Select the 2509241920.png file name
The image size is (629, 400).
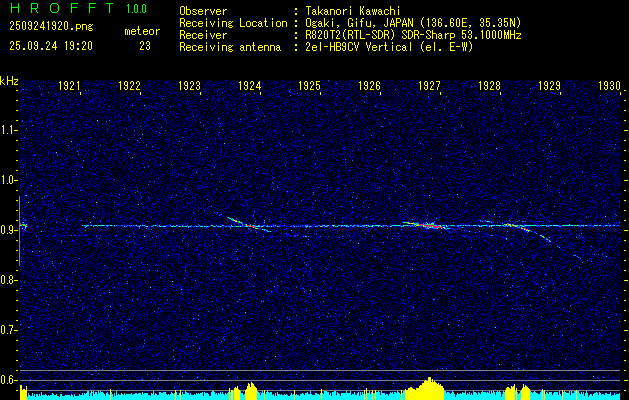[x=46, y=29]
